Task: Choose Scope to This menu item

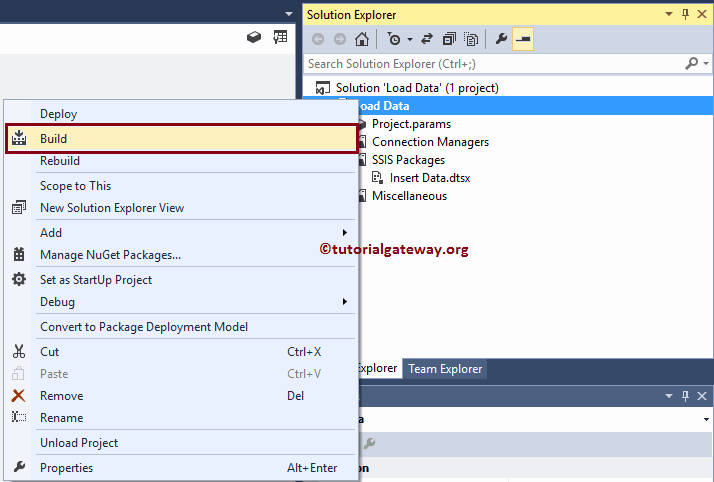Action: (75, 186)
